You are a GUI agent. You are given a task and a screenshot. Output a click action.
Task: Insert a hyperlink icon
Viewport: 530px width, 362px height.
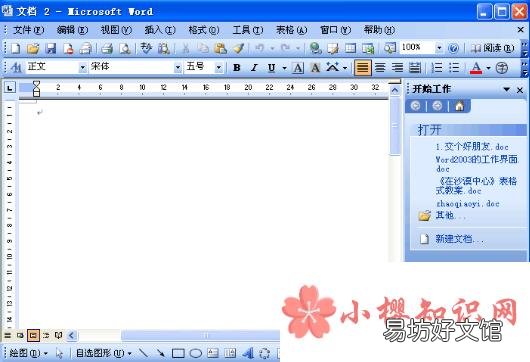click(315, 48)
